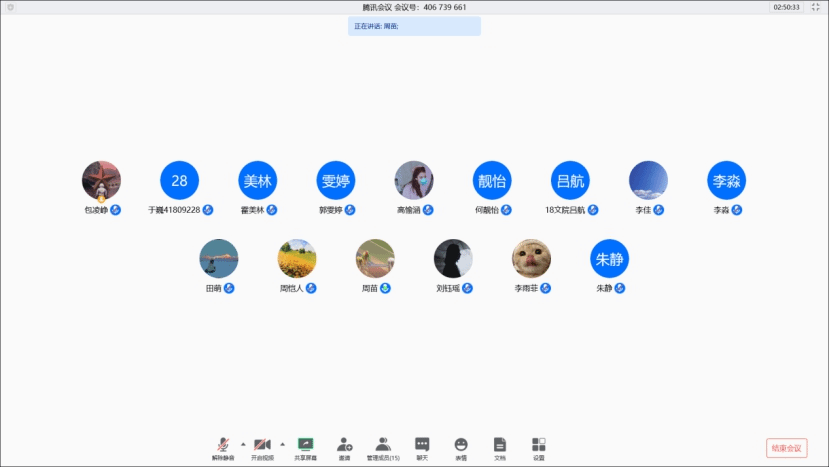Select participant 朱静's blue avatar
Image resolution: width=830 pixels, height=467 pixels.
click(609, 259)
